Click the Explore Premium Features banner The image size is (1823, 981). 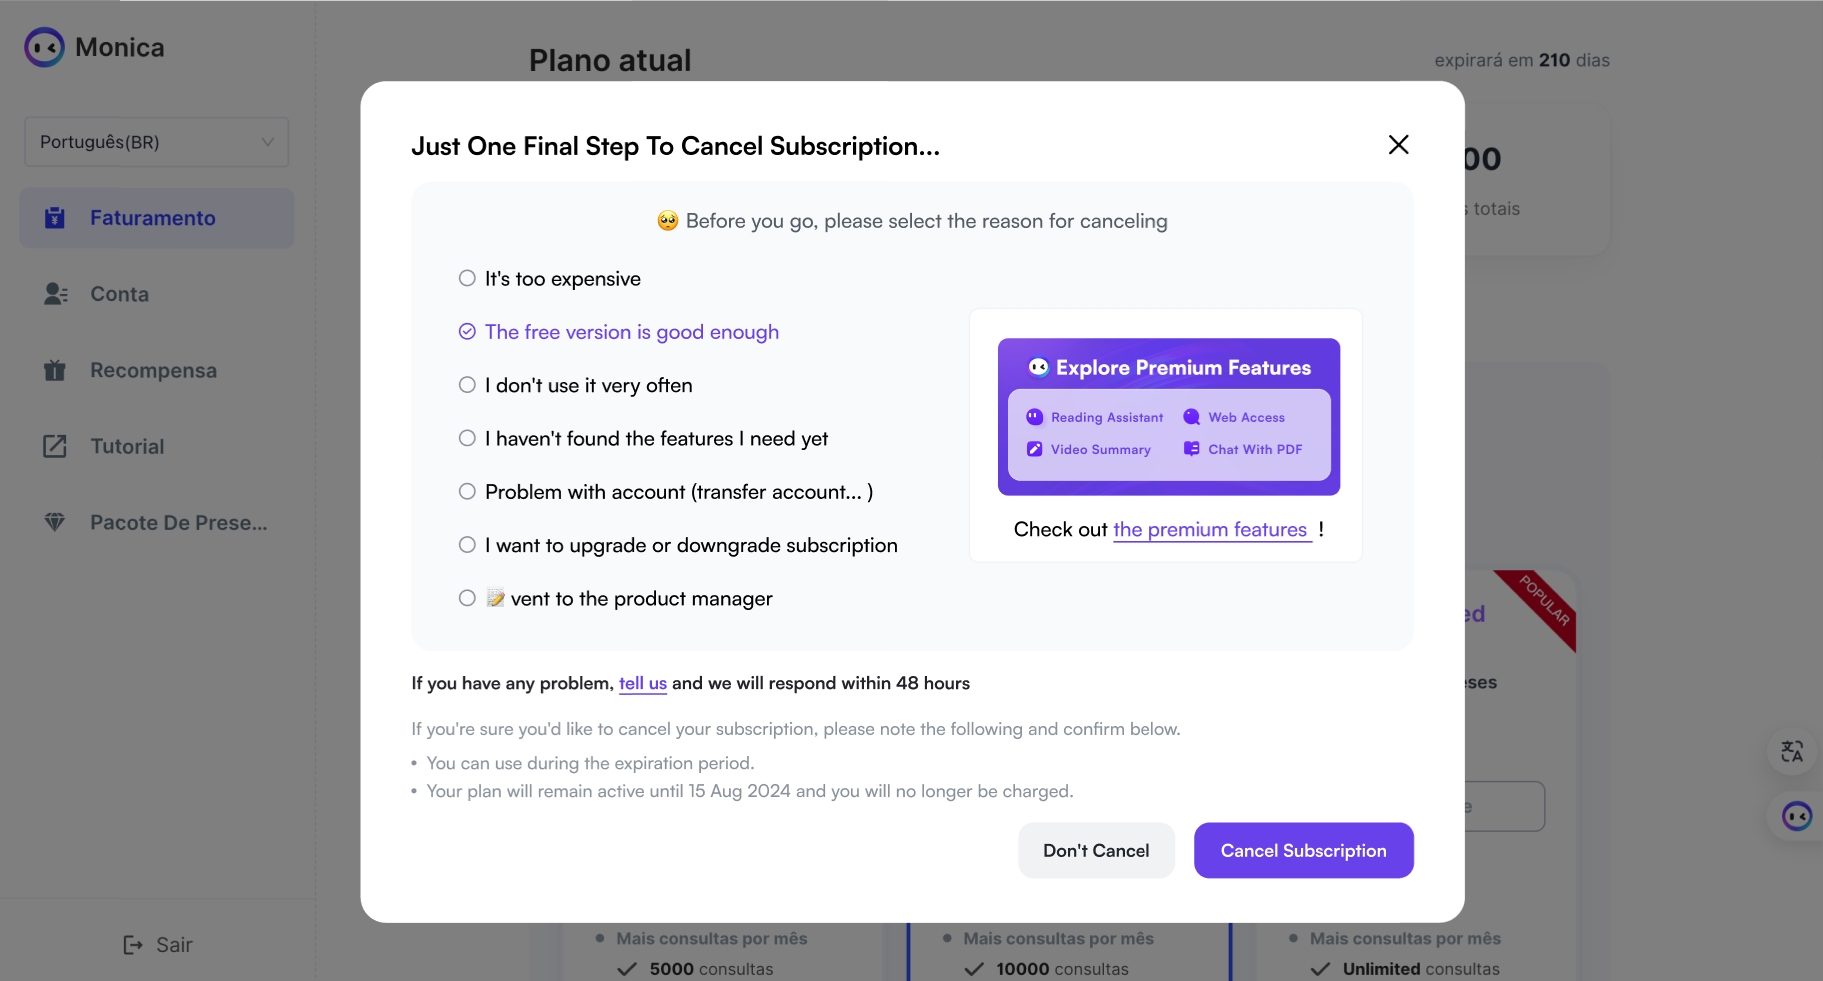tap(1169, 417)
